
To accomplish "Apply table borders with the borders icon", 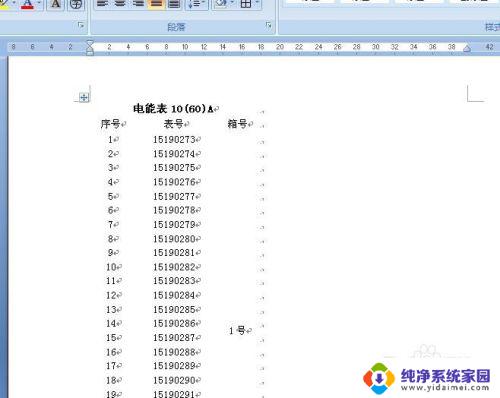I will [x=246, y=4].
